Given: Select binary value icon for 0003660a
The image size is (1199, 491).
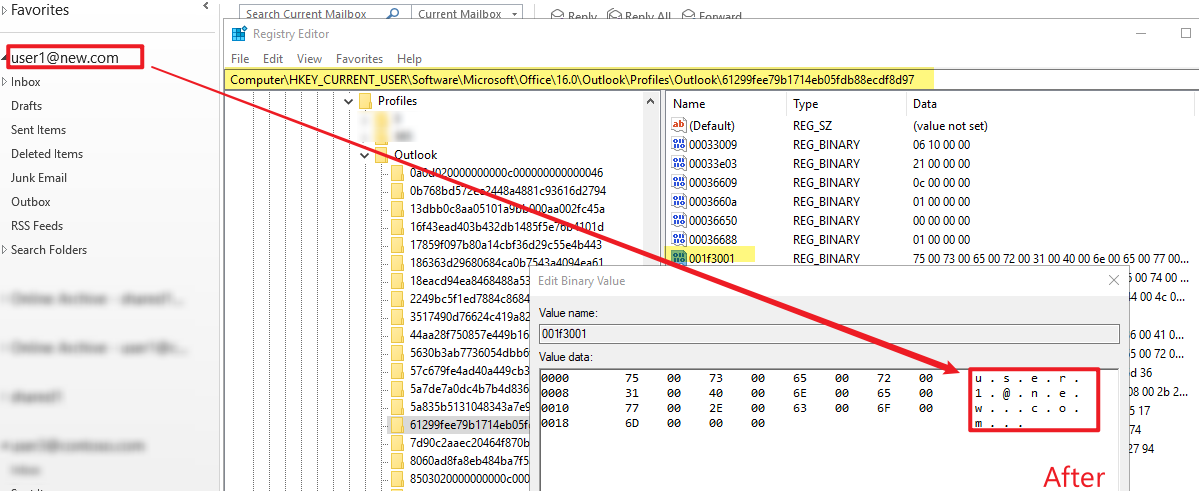Looking at the screenshot, I should (x=678, y=202).
